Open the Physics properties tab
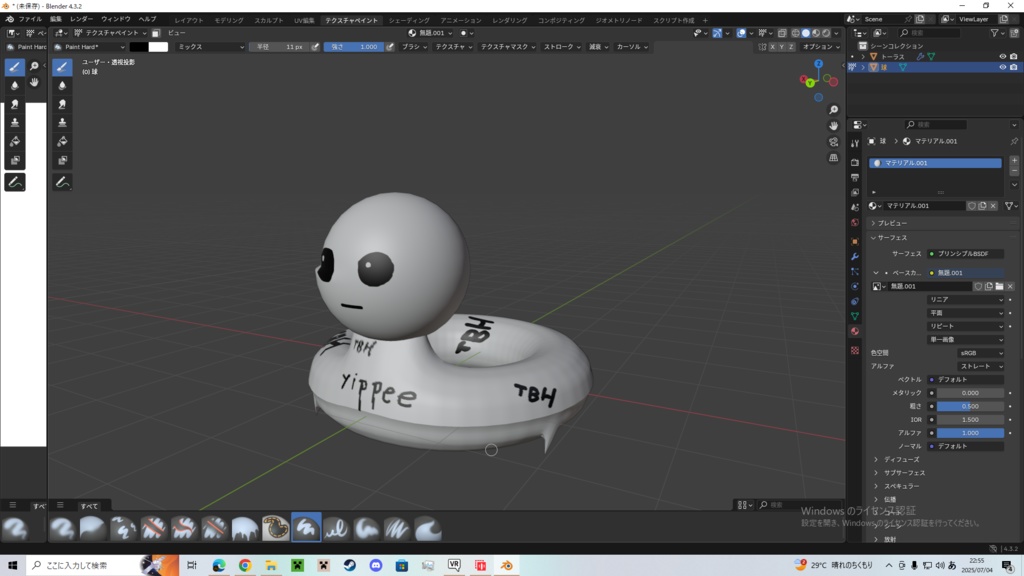 (x=855, y=287)
